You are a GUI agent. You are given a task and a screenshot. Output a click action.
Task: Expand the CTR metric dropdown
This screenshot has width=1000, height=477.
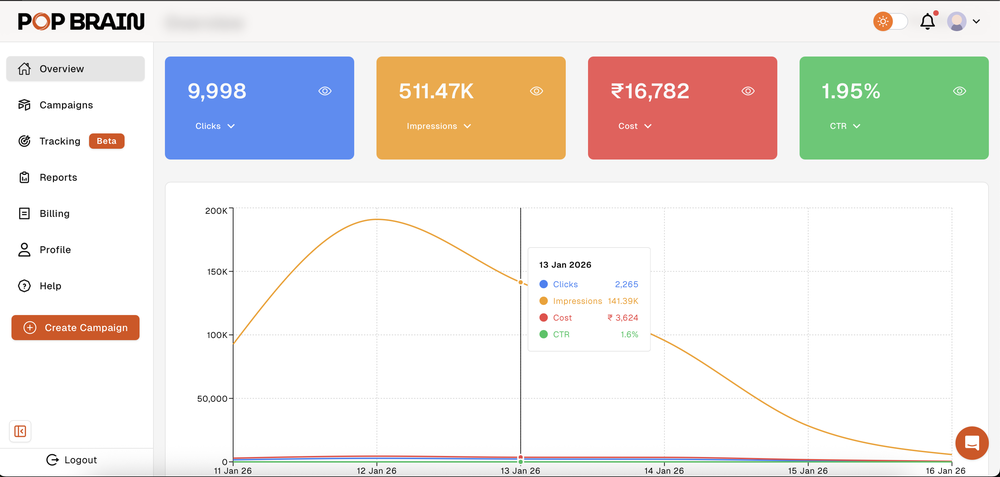coord(846,126)
